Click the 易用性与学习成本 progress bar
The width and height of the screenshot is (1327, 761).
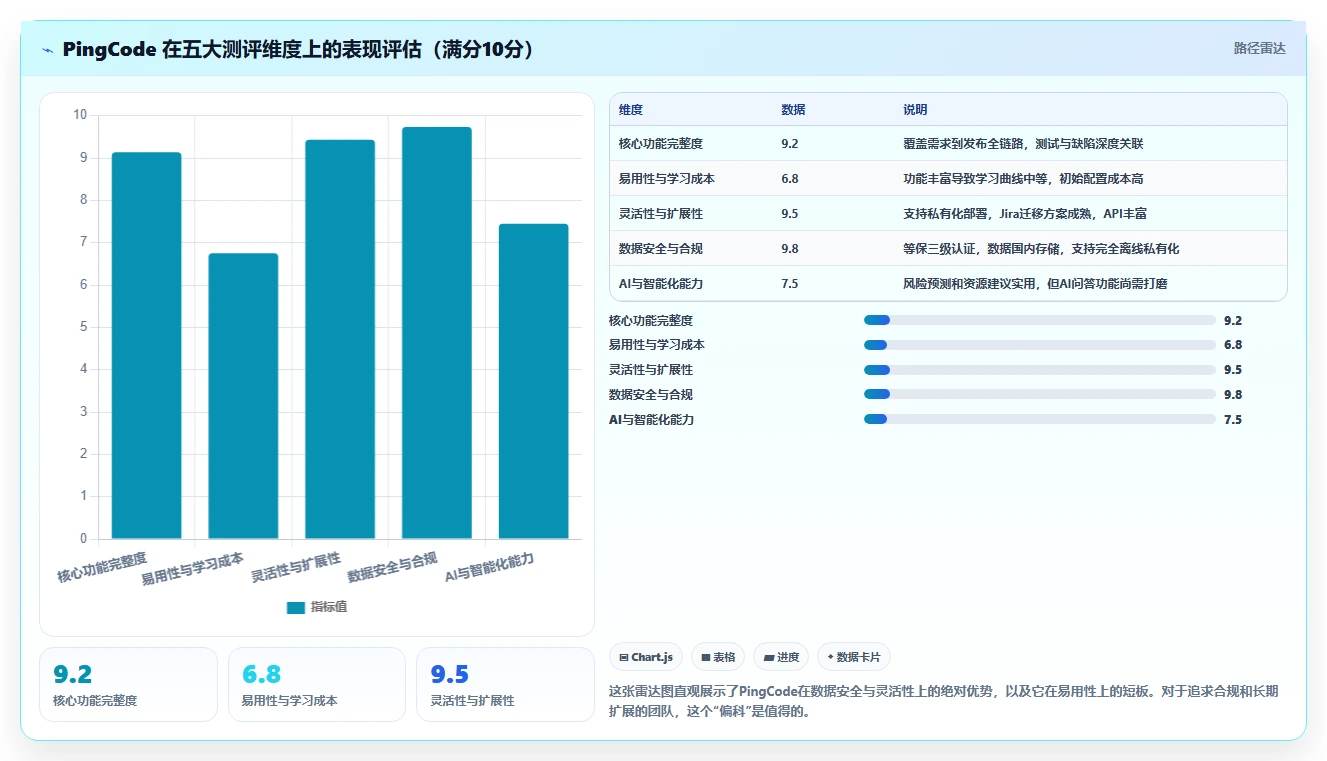coord(1040,345)
